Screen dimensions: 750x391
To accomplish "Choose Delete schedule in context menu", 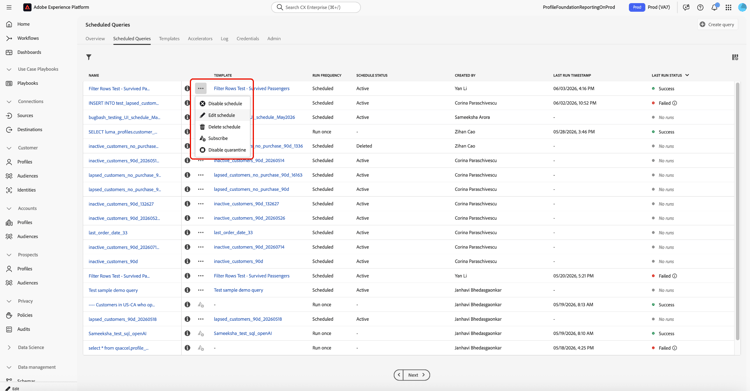I will pos(221,127).
